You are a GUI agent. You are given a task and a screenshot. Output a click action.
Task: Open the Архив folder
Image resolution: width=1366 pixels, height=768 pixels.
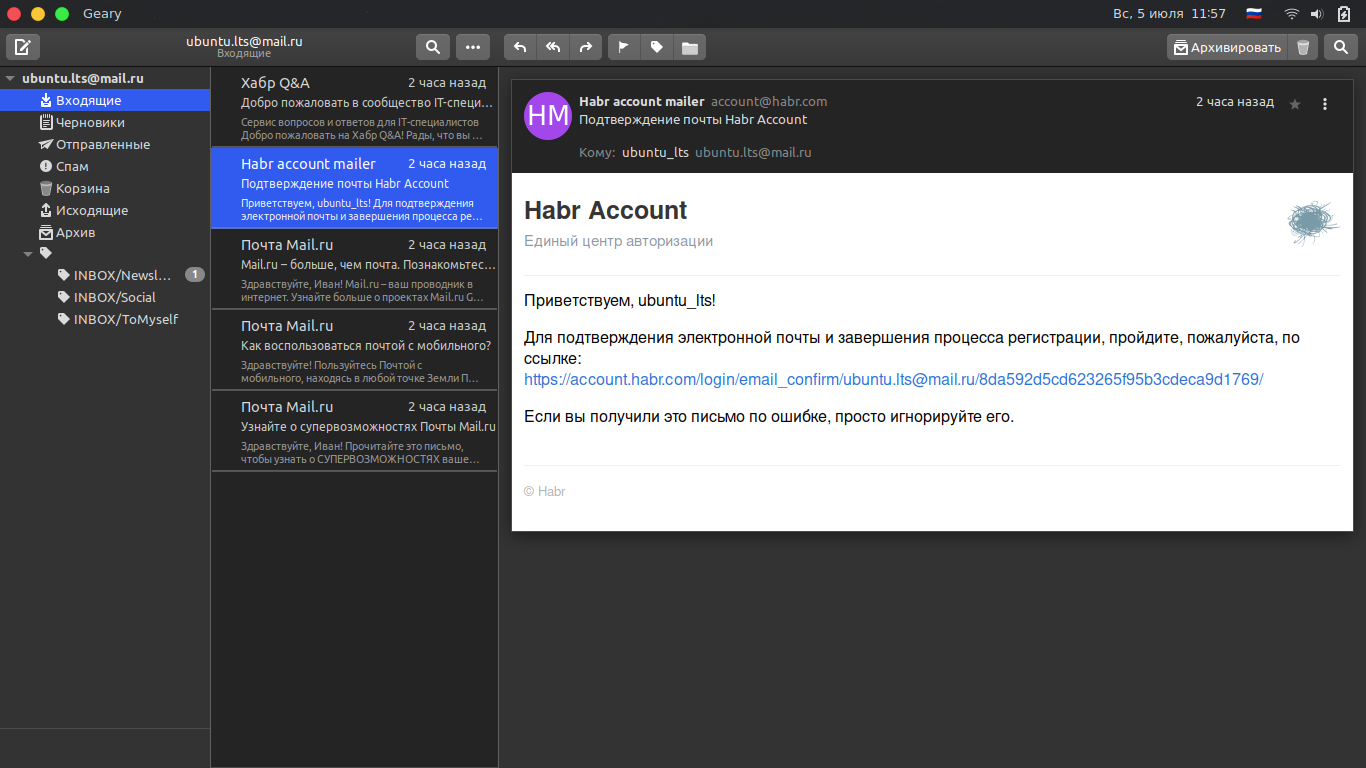105,232
